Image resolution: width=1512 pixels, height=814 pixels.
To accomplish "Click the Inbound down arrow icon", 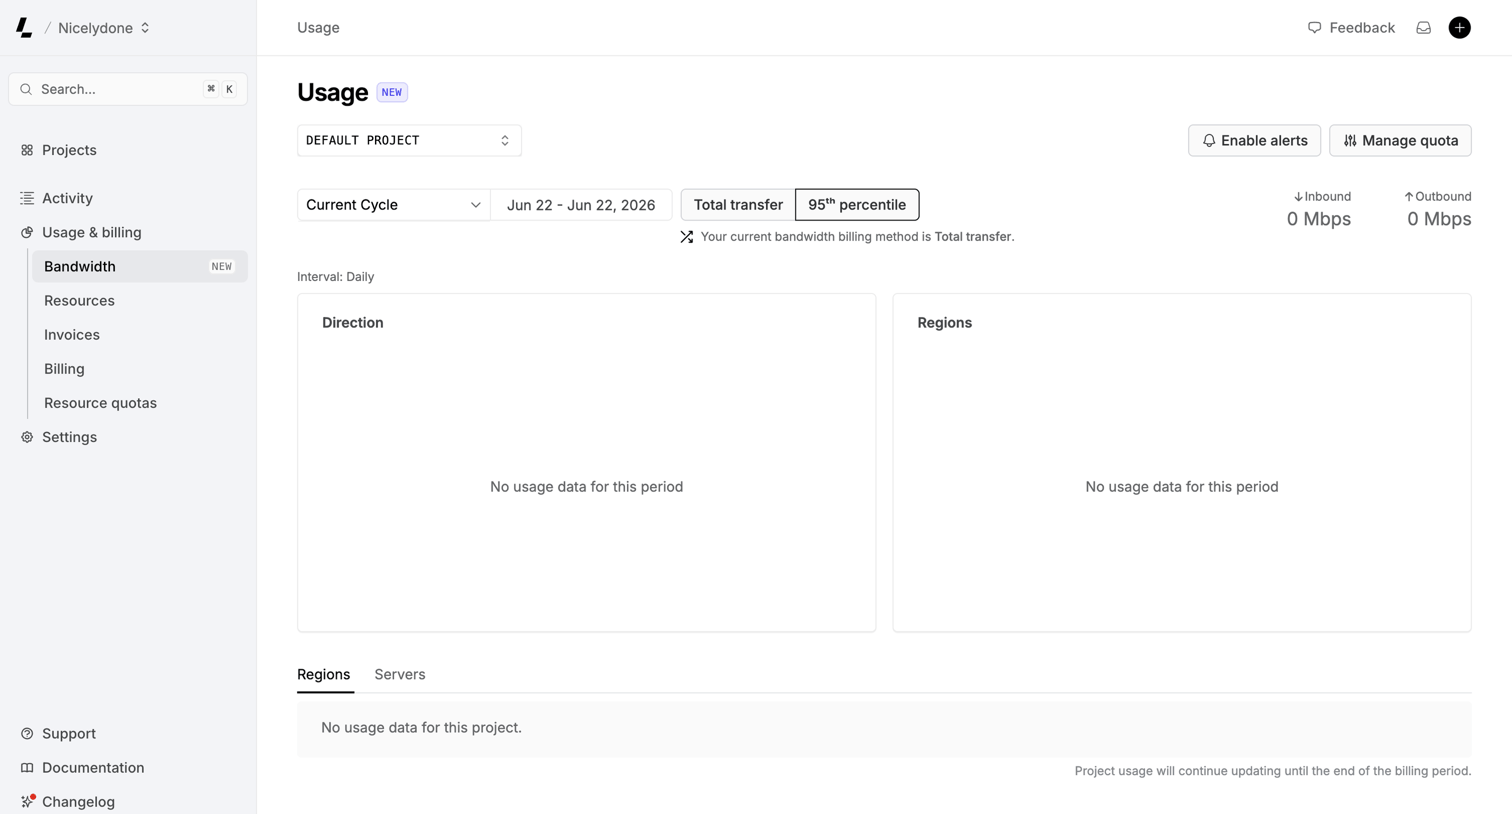I will [x=1298, y=197].
